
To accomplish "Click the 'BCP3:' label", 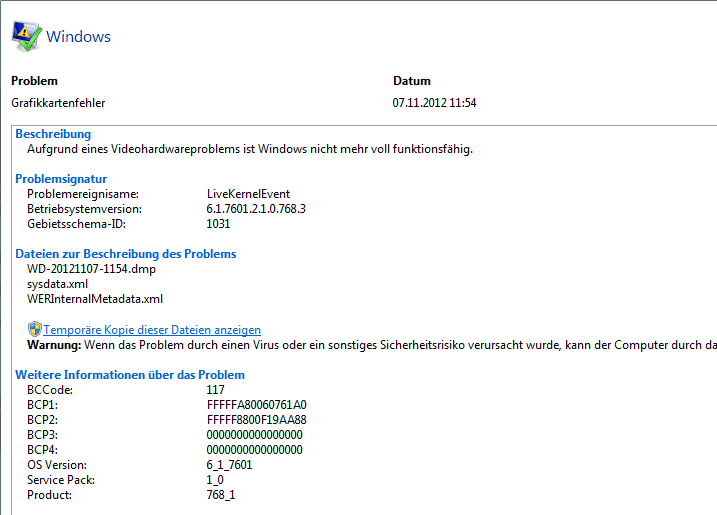I will tap(43, 435).
